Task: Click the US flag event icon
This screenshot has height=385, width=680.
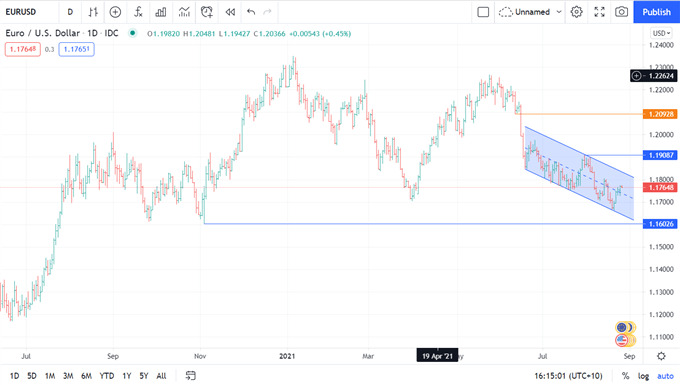Action: tap(622, 340)
